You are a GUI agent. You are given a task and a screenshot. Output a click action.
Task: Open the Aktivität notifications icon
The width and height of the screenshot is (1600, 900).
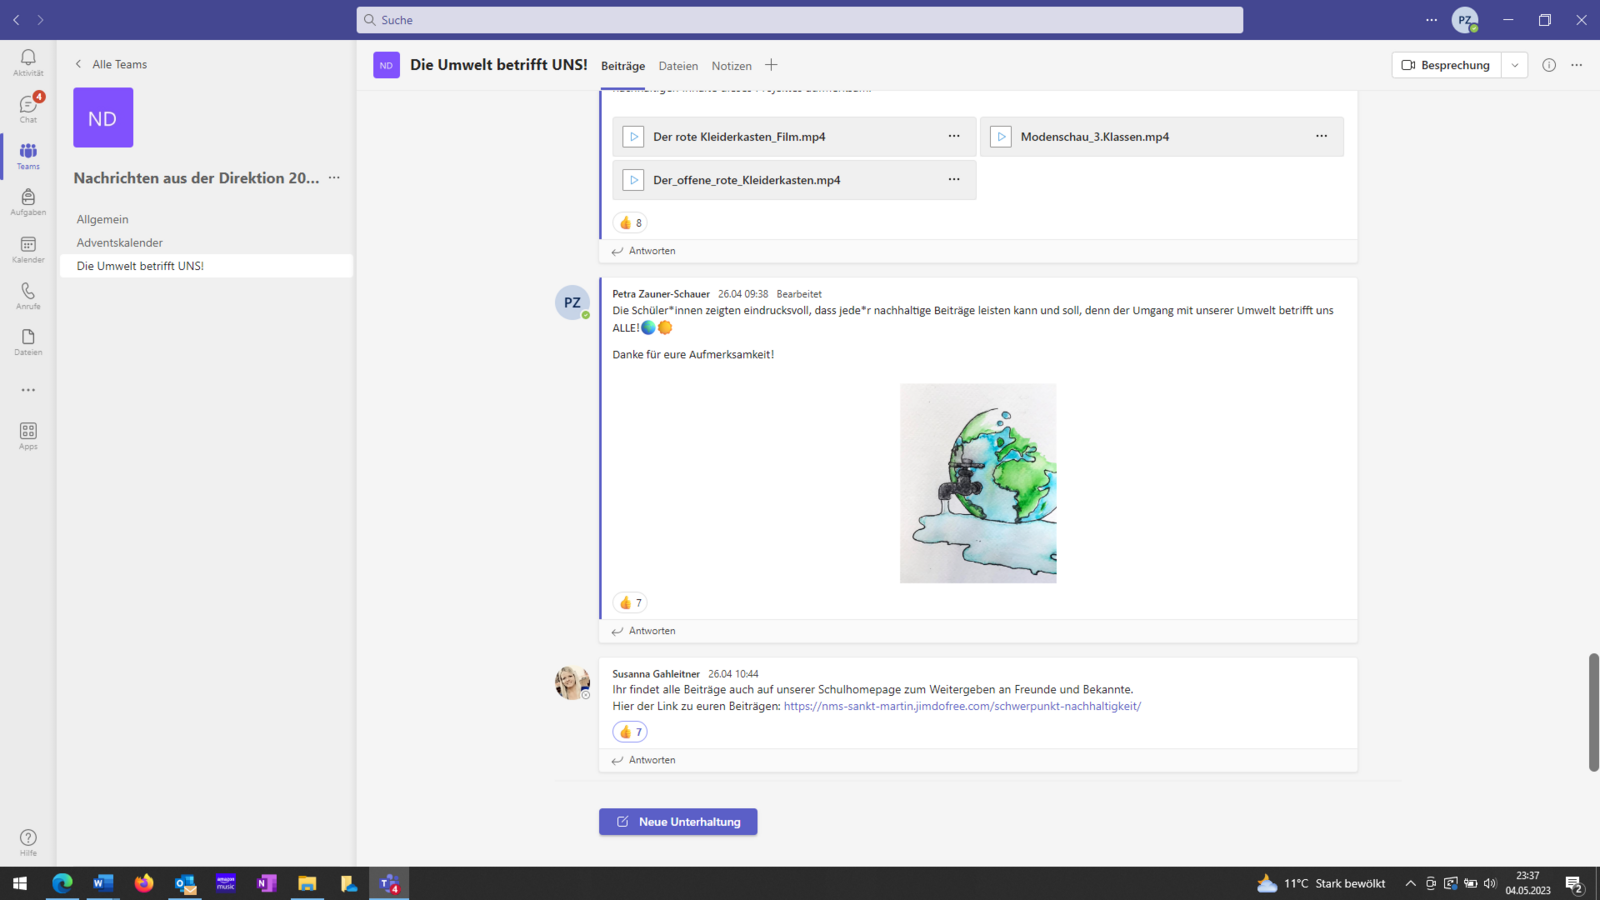coord(28,62)
